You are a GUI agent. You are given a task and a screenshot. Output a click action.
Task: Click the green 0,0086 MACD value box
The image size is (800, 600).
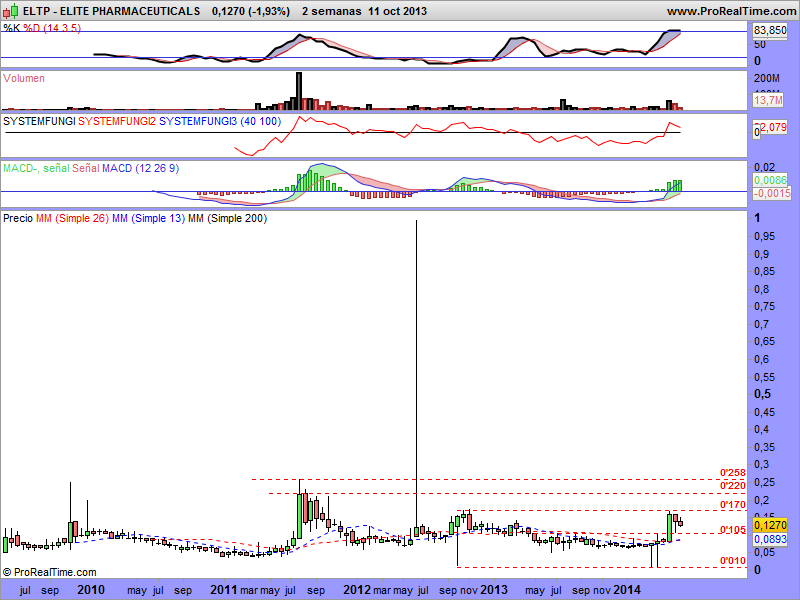770,180
